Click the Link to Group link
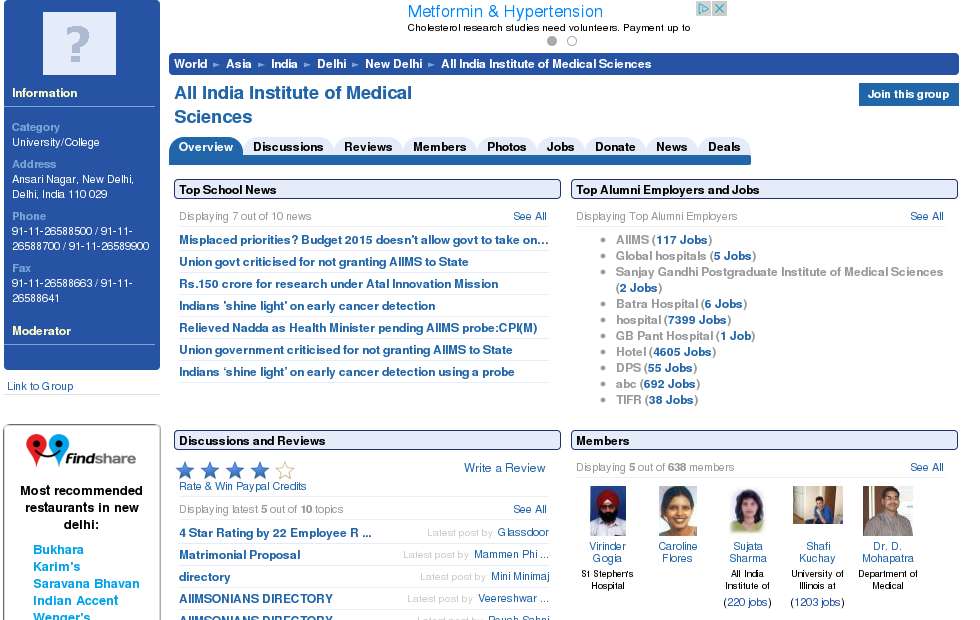Viewport: 980px width, 620px height. coord(40,386)
